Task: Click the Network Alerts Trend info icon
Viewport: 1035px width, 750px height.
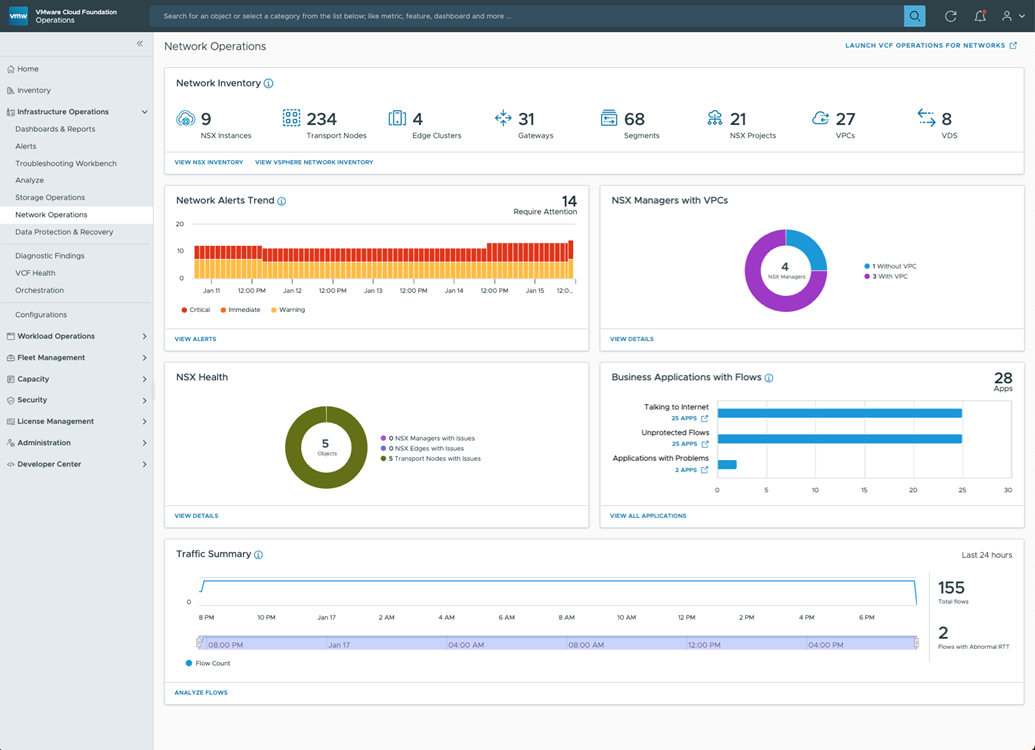Action: [282, 201]
